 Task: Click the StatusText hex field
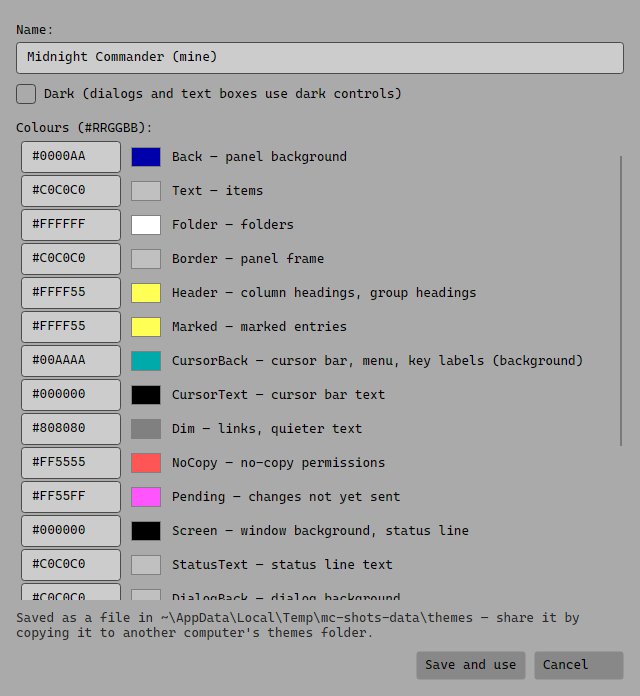(71, 565)
